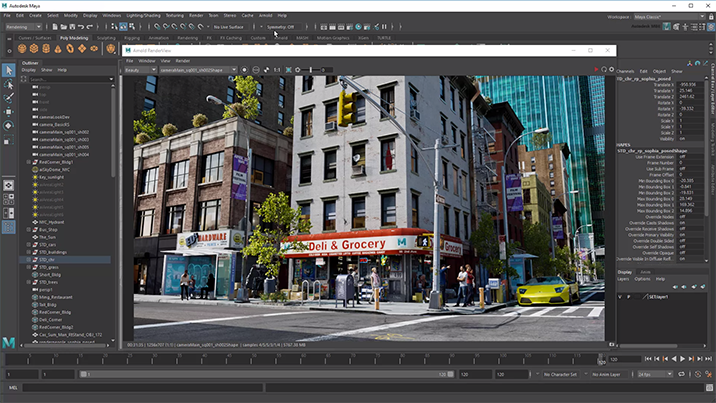Click the Redo arrow icon
716x403 pixels.
coord(90,27)
